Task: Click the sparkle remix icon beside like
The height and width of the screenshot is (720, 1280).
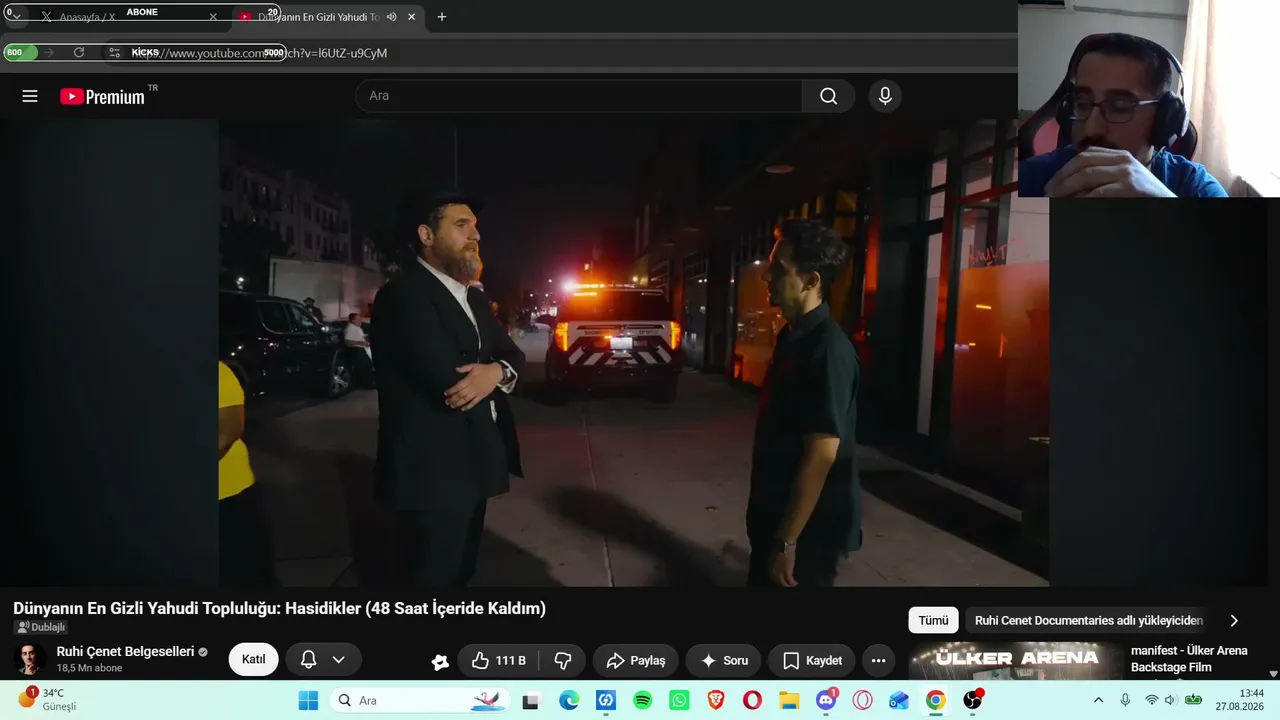Action: [x=440, y=661]
